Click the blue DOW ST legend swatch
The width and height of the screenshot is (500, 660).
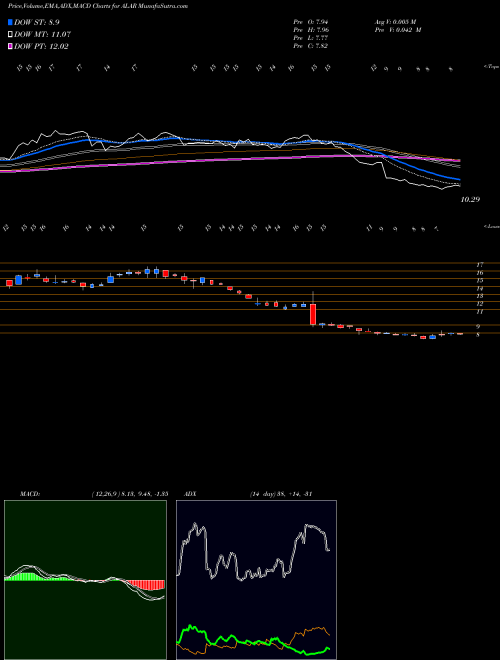pyautogui.click(x=10, y=22)
